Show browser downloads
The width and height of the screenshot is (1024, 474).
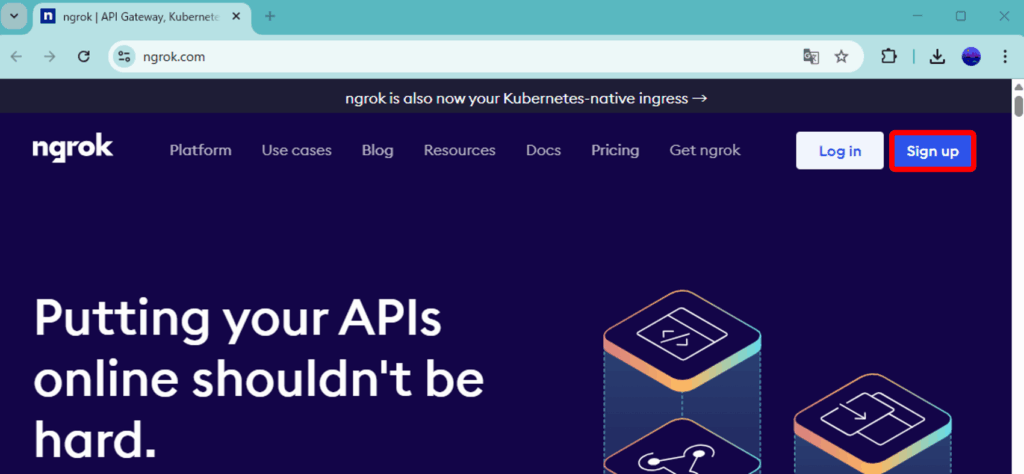click(938, 57)
